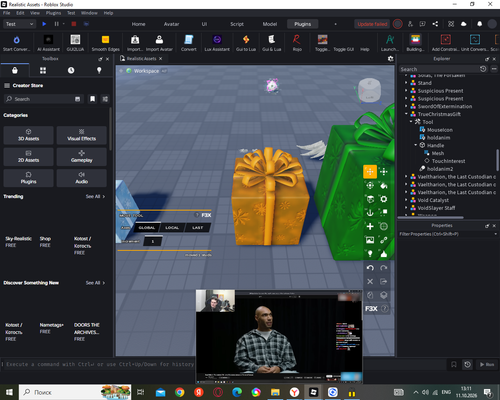Select the F3X Anchor tool
Viewport: 500px width, 400px height.
pos(370,213)
